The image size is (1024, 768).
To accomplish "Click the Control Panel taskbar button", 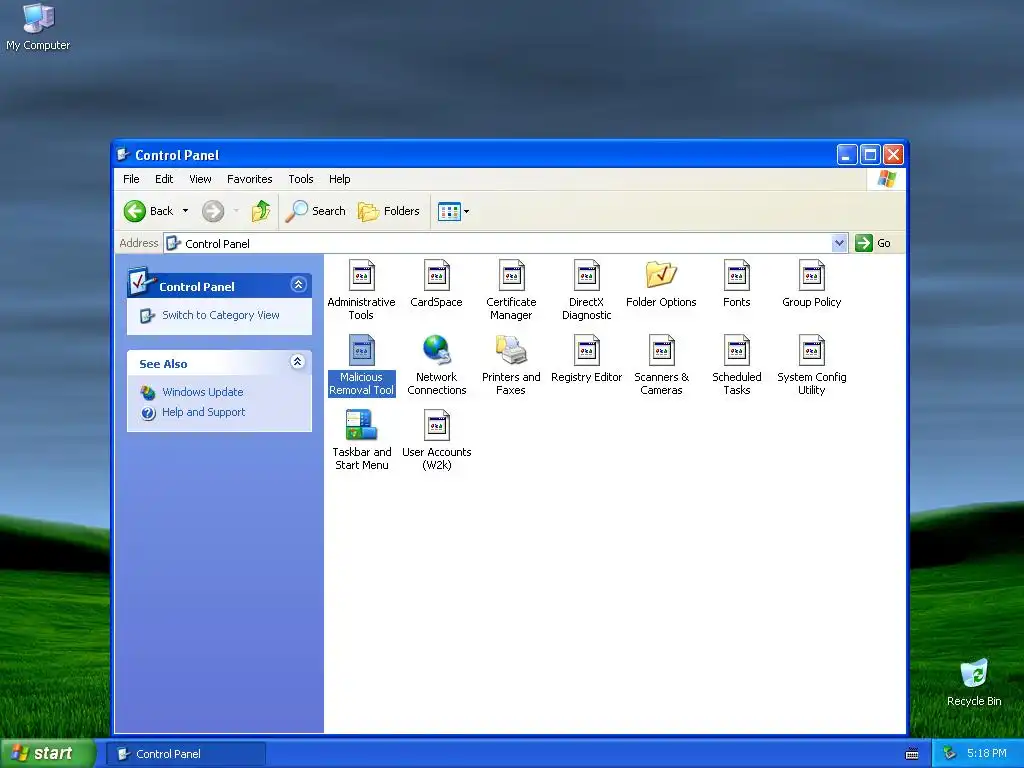I will tap(187, 754).
